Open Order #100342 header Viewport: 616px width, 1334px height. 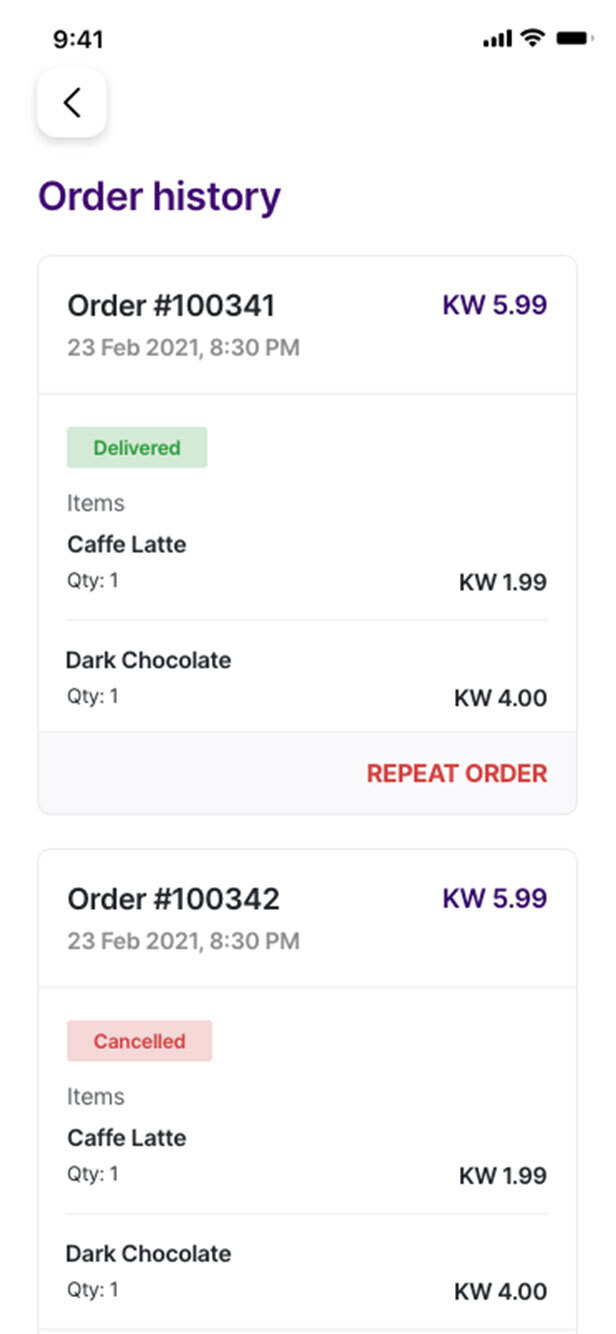(x=173, y=899)
